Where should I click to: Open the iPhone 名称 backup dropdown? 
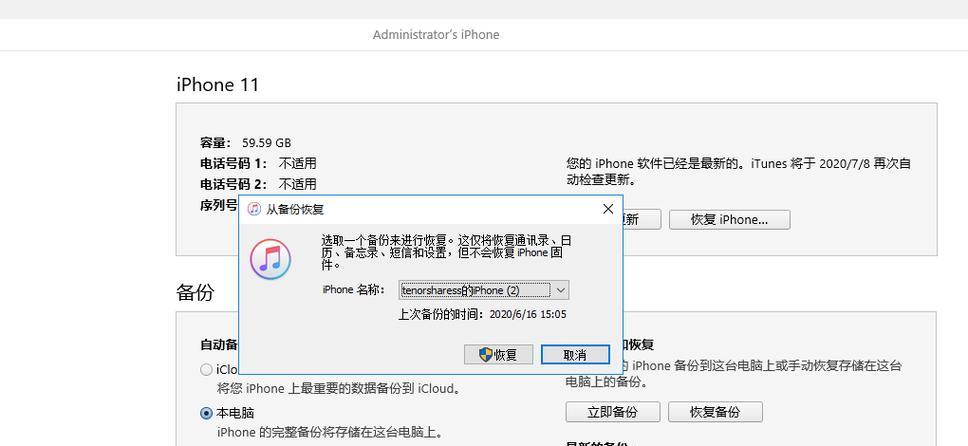[484, 290]
